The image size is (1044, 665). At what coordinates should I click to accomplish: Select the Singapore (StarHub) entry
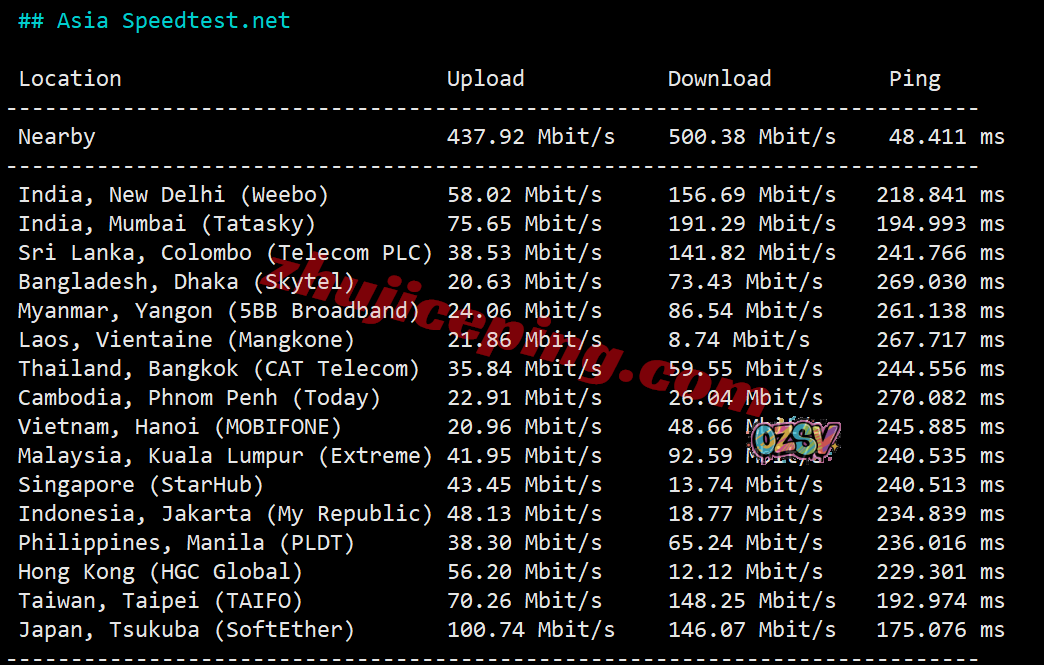pyautogui.click(x=141, y=485)
